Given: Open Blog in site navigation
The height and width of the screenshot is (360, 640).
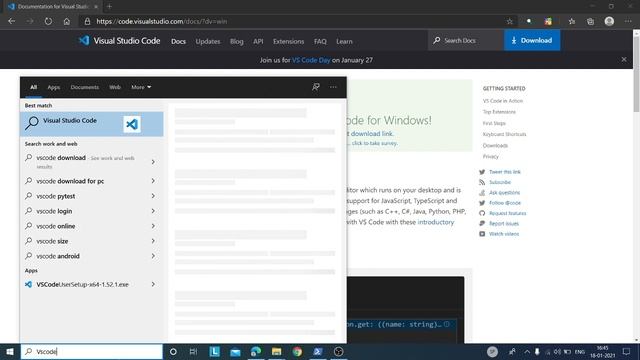Looking at the screenshot, I should tap(236, 41).
